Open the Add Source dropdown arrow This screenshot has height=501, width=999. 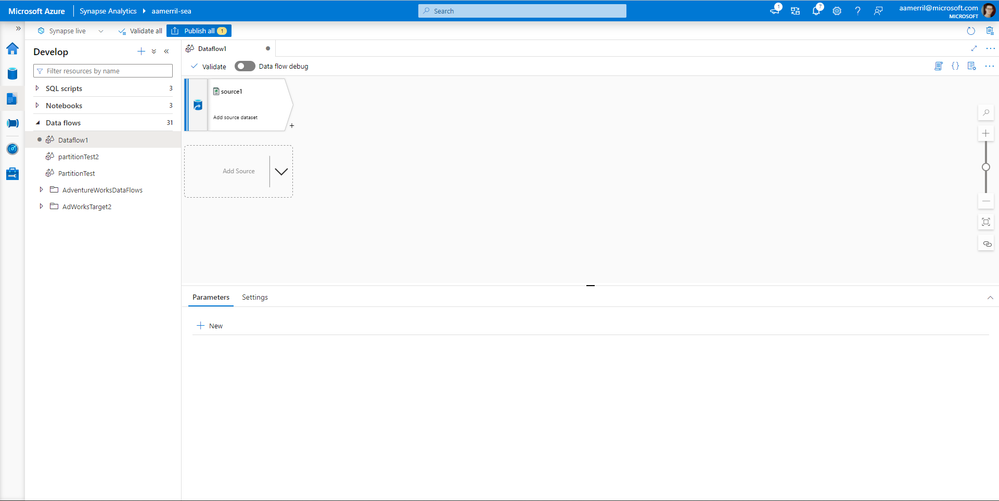tap(281, 171)
